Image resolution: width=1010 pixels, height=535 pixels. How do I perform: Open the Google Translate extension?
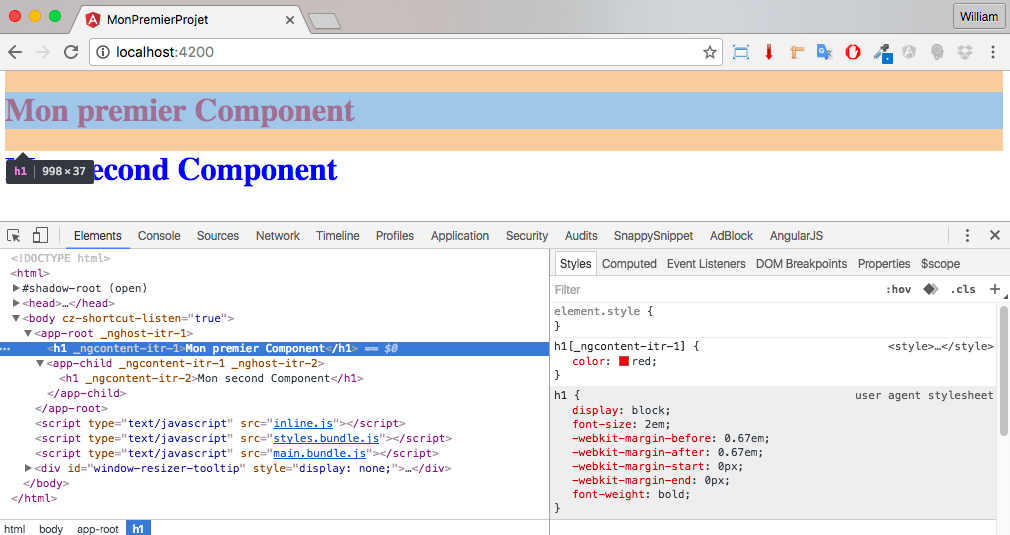[824, 52]
